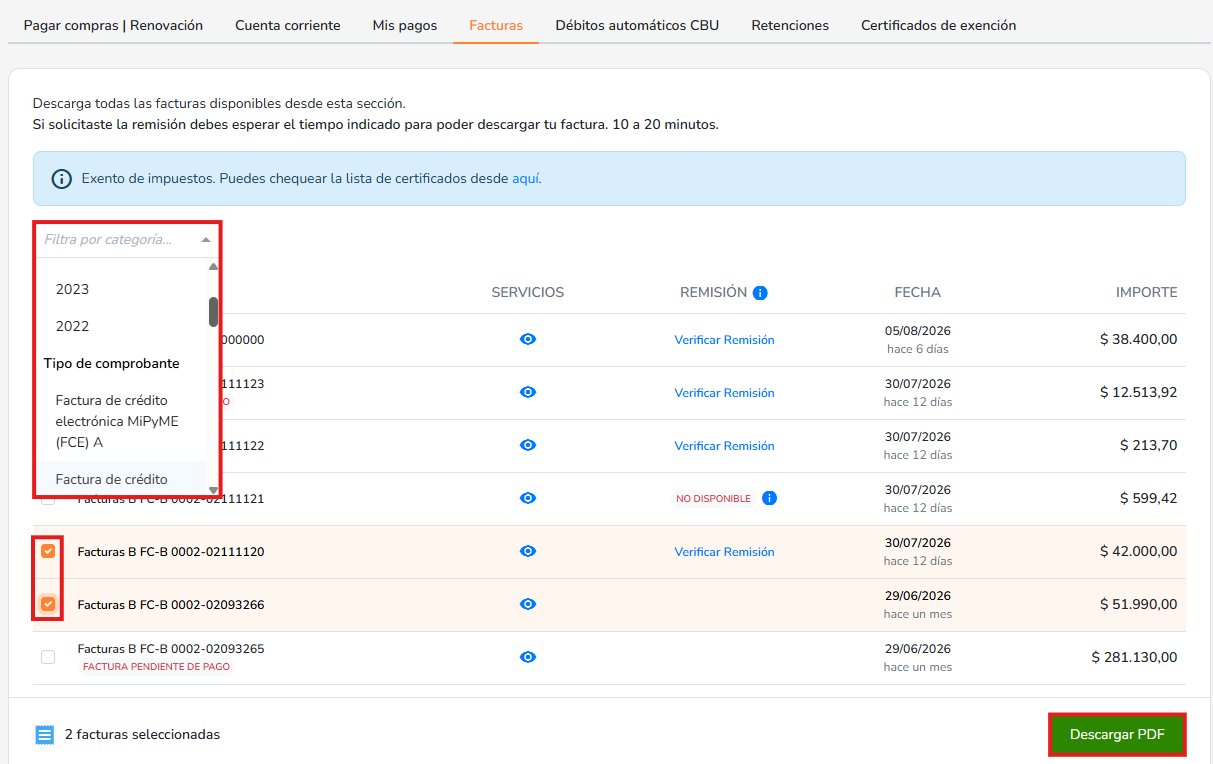Click dropdown list scroll down arrow

click(x=213, y=489)
